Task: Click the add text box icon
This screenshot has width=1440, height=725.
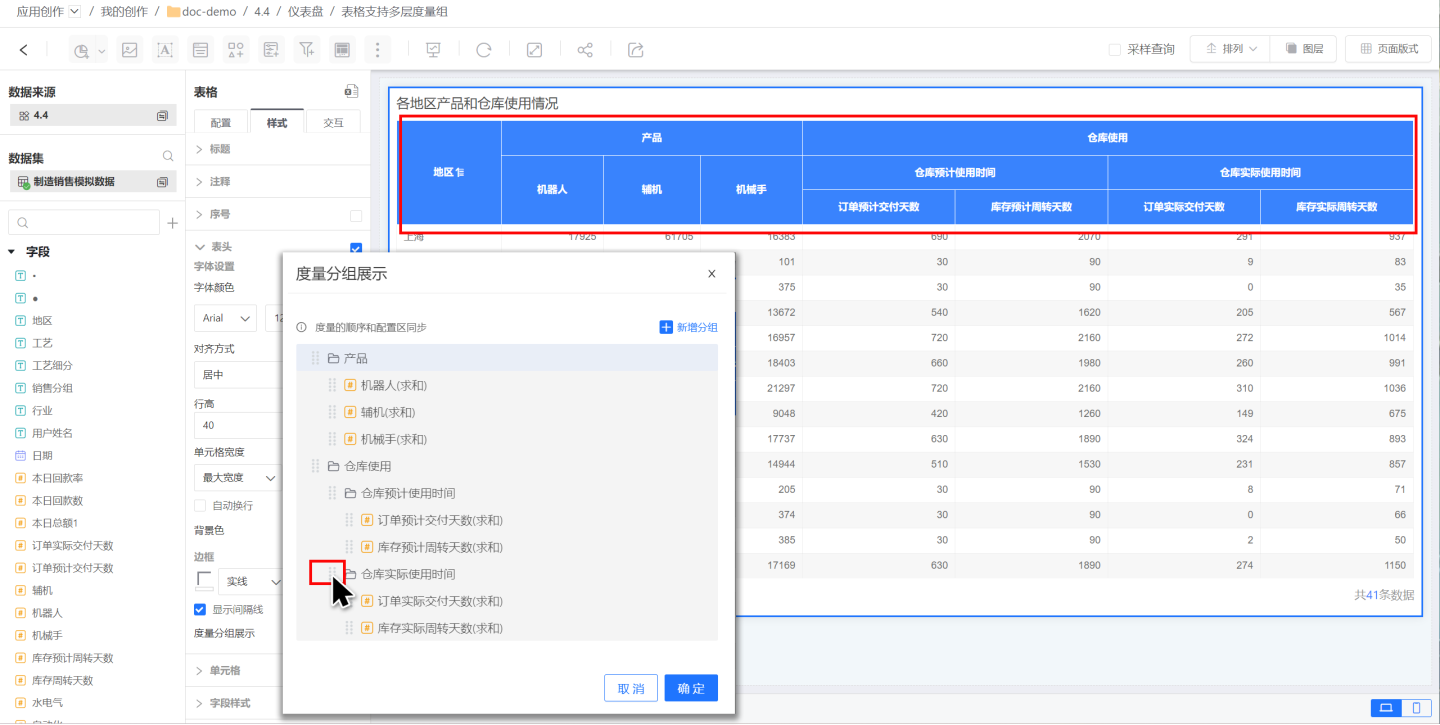Action: [165, 49]
